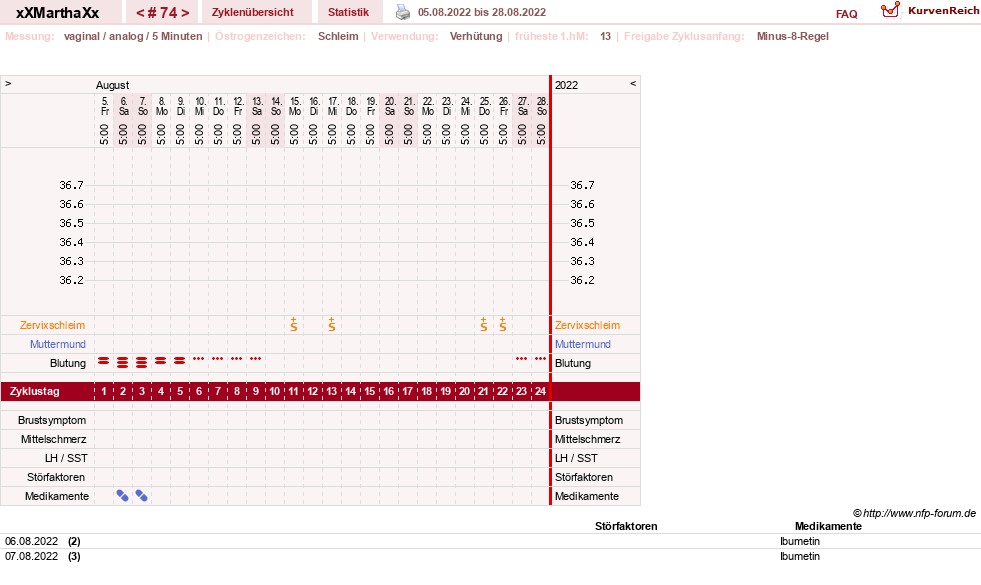Click the right orange Zervixschleim label
Viewport: 981px width, 585px height.
(587, 325)
